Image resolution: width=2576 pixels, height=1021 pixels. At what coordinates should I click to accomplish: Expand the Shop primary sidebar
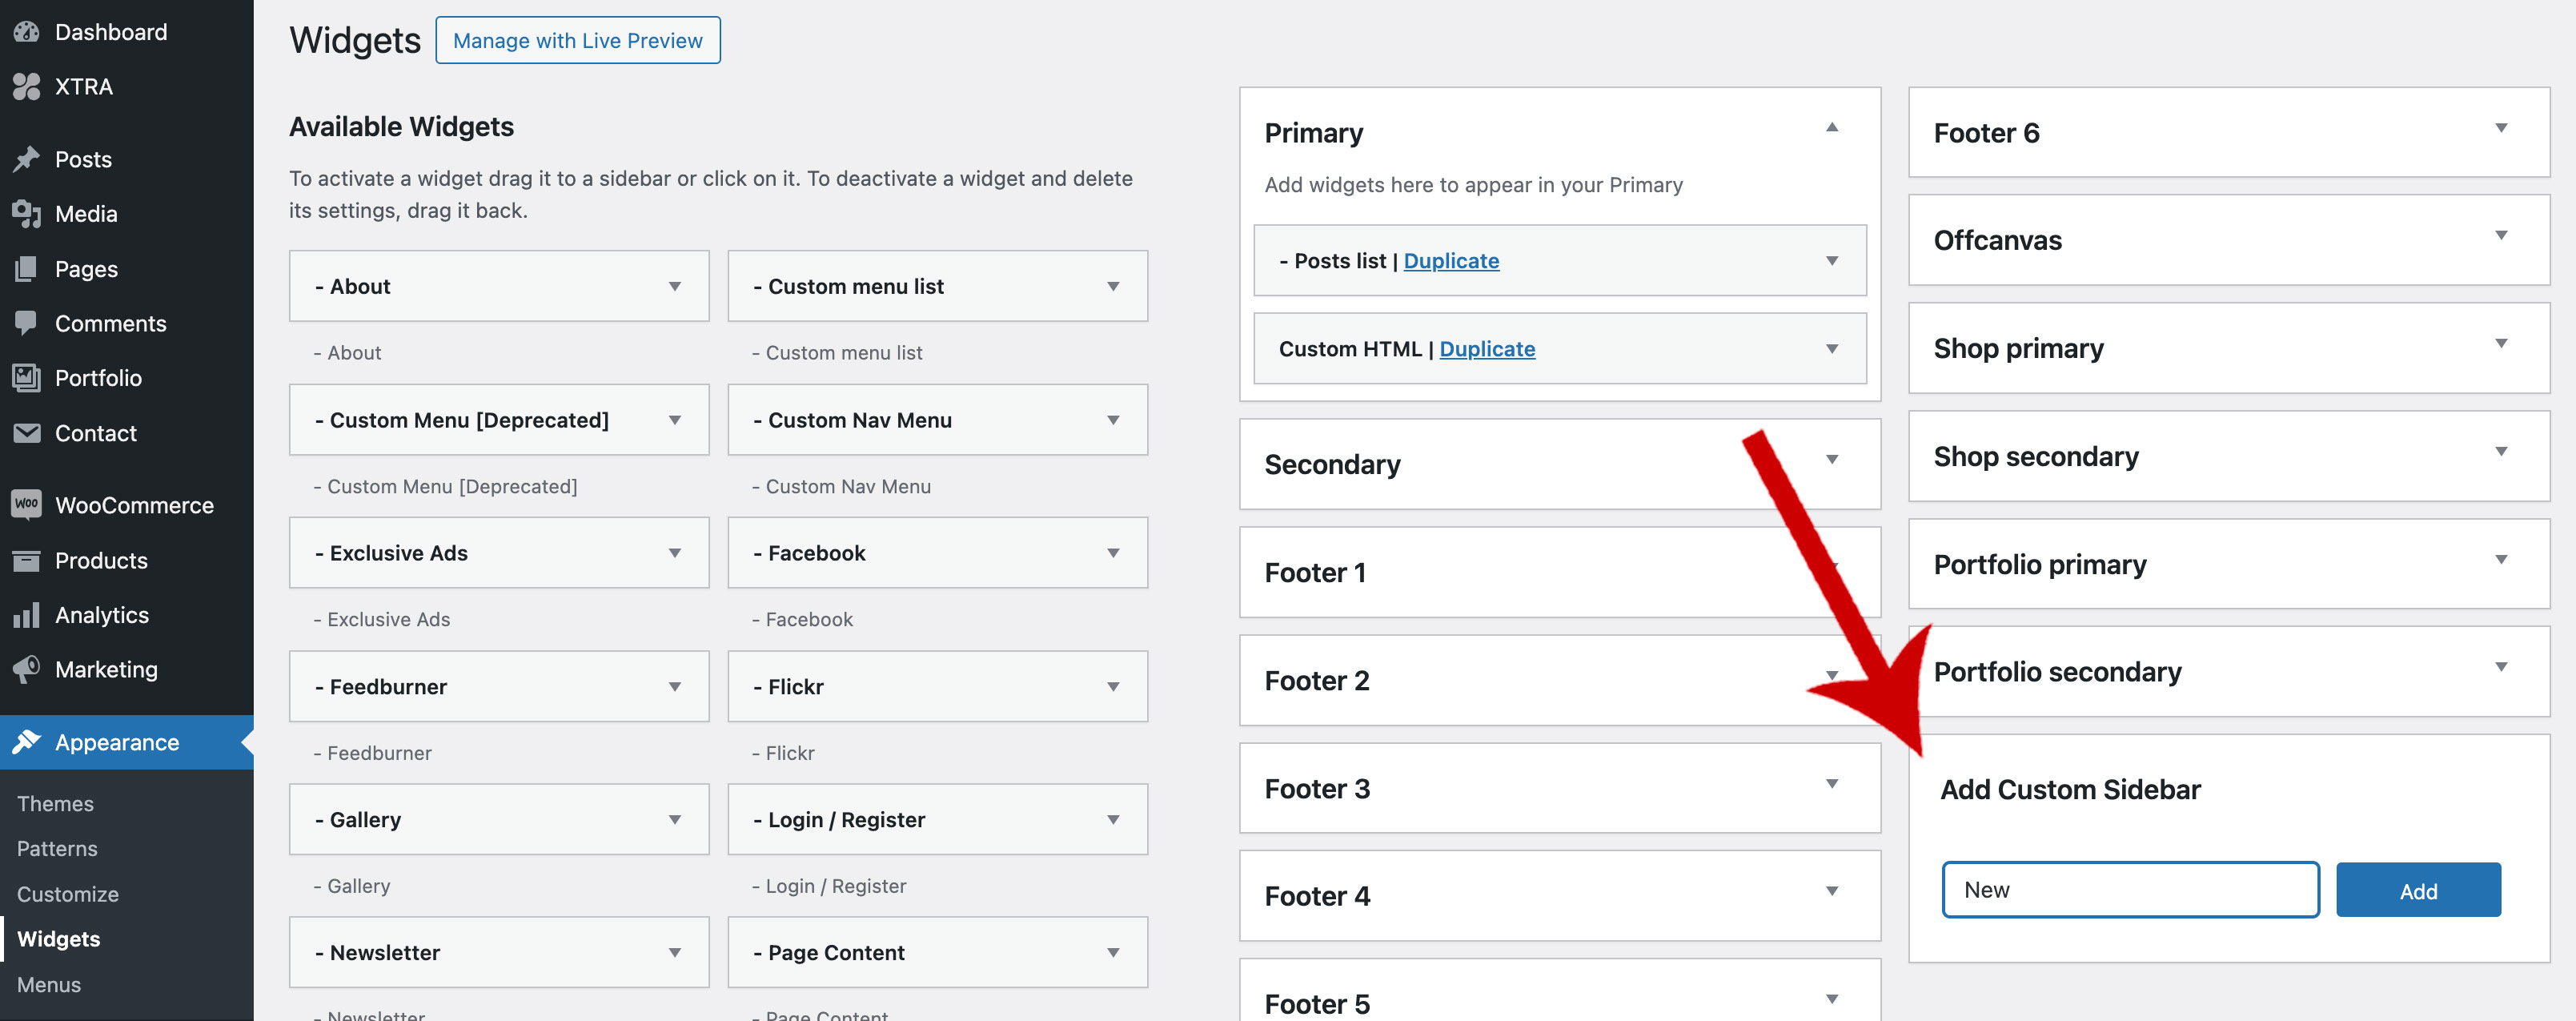2500,344
